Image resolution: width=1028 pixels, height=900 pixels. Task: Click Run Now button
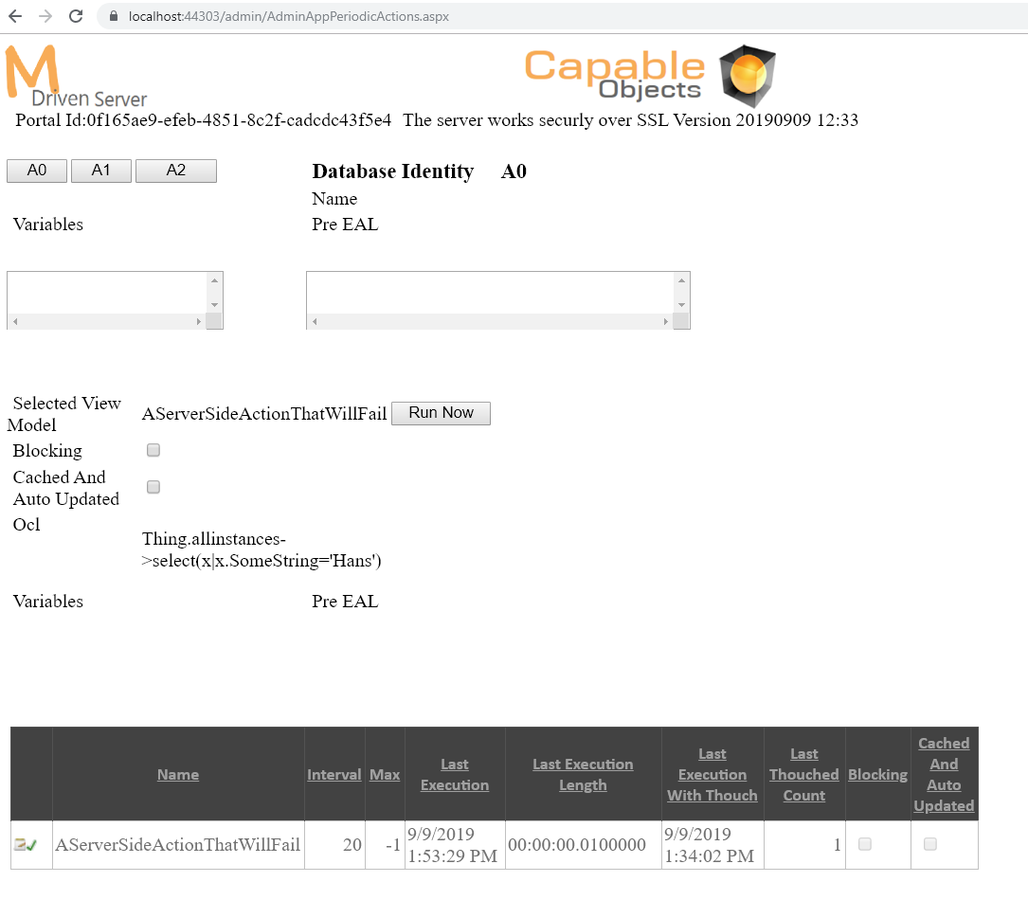click(x=441, y=413)
